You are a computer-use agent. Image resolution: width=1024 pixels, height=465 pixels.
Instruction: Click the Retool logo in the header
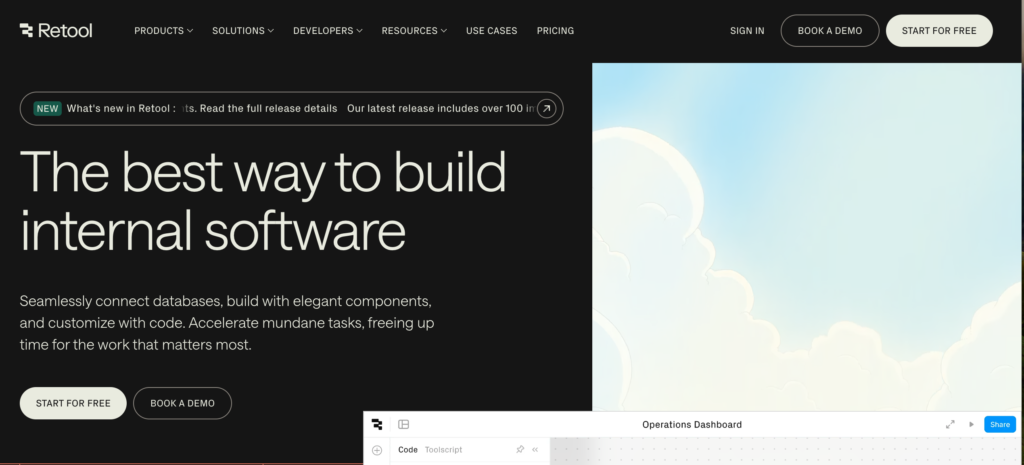click(56, 31)
